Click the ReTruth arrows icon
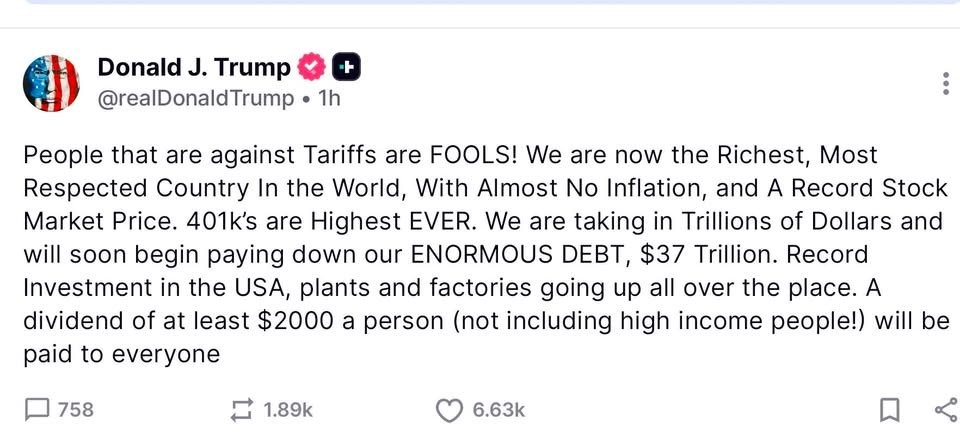This screenshot has height=446, width=960. point(241,409)
